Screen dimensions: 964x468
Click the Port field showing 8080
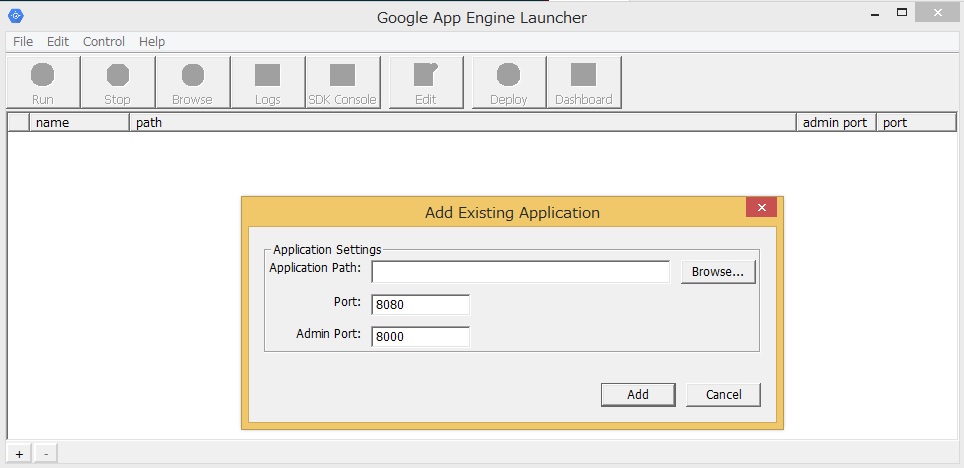point(421,304)
